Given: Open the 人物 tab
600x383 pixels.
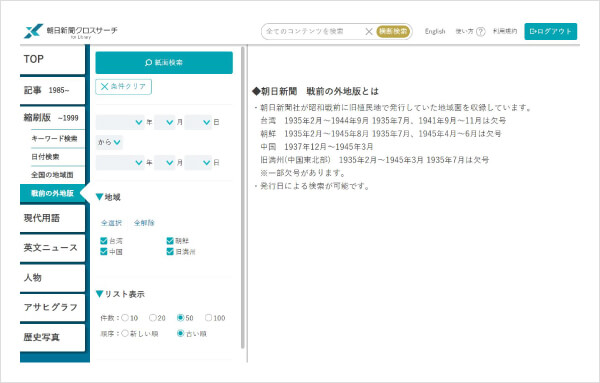Looking at the screenshot, I should [x=52, y=277].
